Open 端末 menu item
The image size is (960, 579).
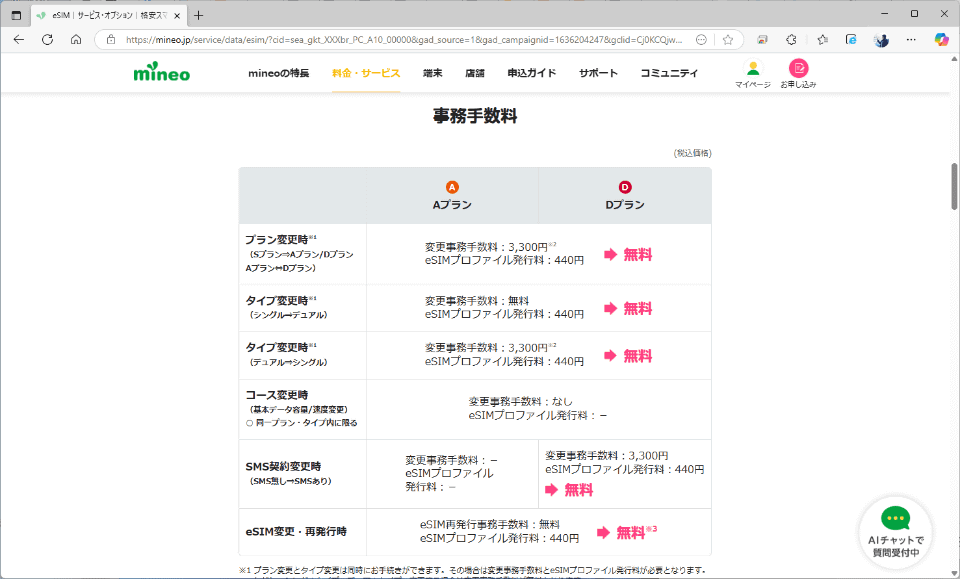click(x=432, y=73)
